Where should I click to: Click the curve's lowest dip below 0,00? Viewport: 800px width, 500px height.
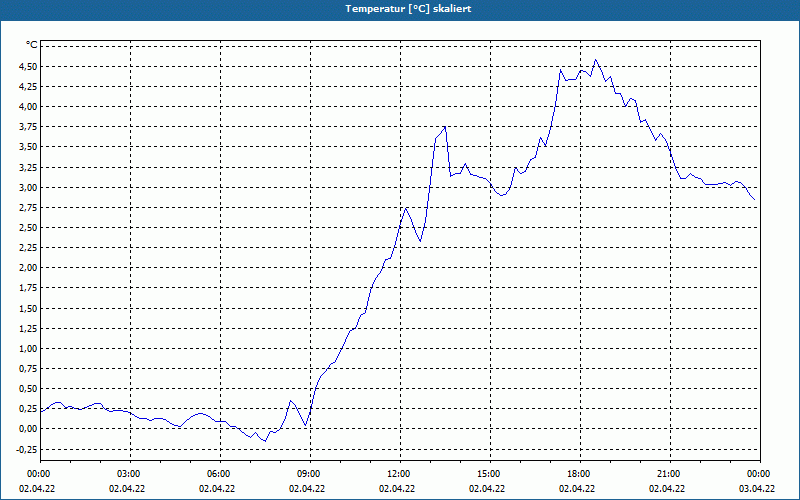tap(265, 441)
